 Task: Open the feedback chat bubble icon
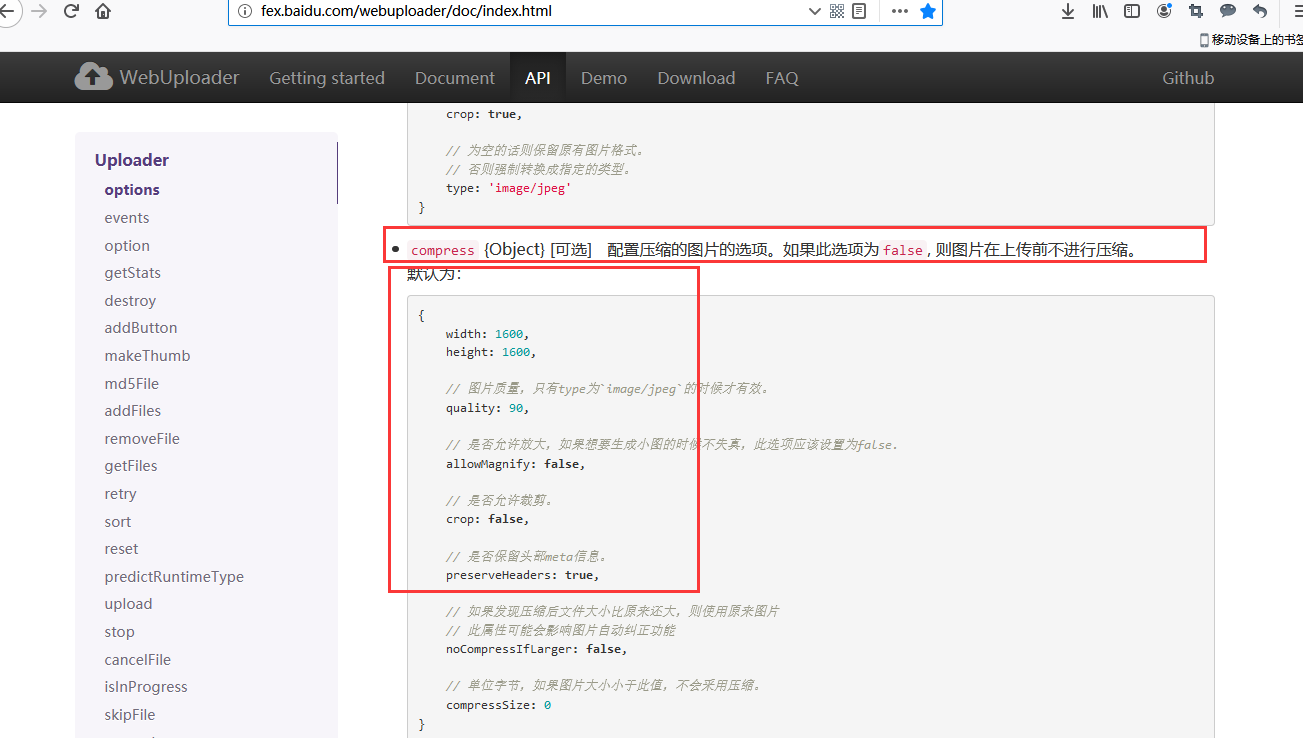pyautogui.click(x=1227, y=13)
